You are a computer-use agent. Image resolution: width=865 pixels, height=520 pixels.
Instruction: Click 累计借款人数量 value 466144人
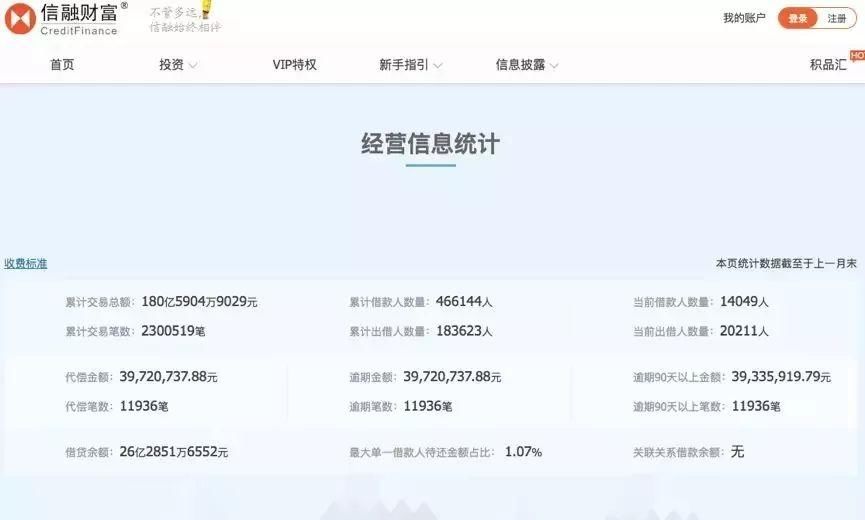[x=464, y=302]
